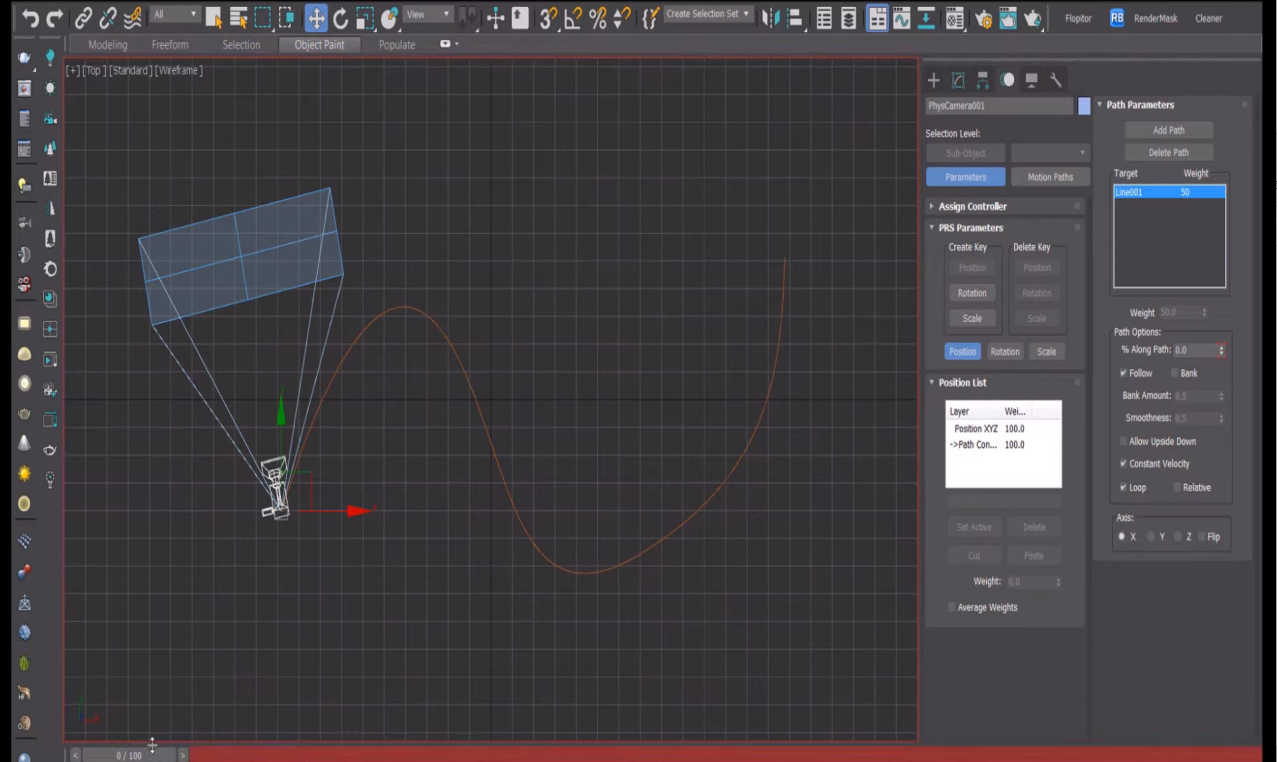Click the object color swatch beside PhysCamera001
This screenshot has height=762, width=1277.
pos(1084,106)
